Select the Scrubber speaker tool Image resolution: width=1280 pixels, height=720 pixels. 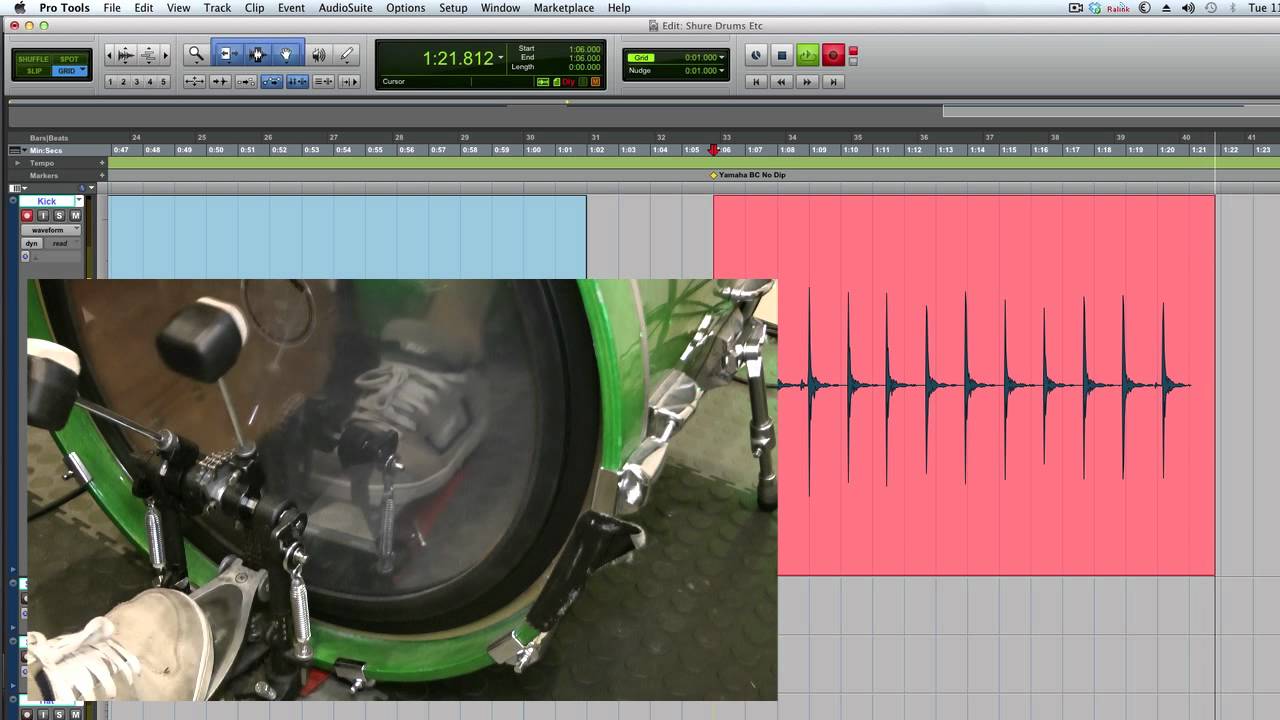(x=319, y=55)
